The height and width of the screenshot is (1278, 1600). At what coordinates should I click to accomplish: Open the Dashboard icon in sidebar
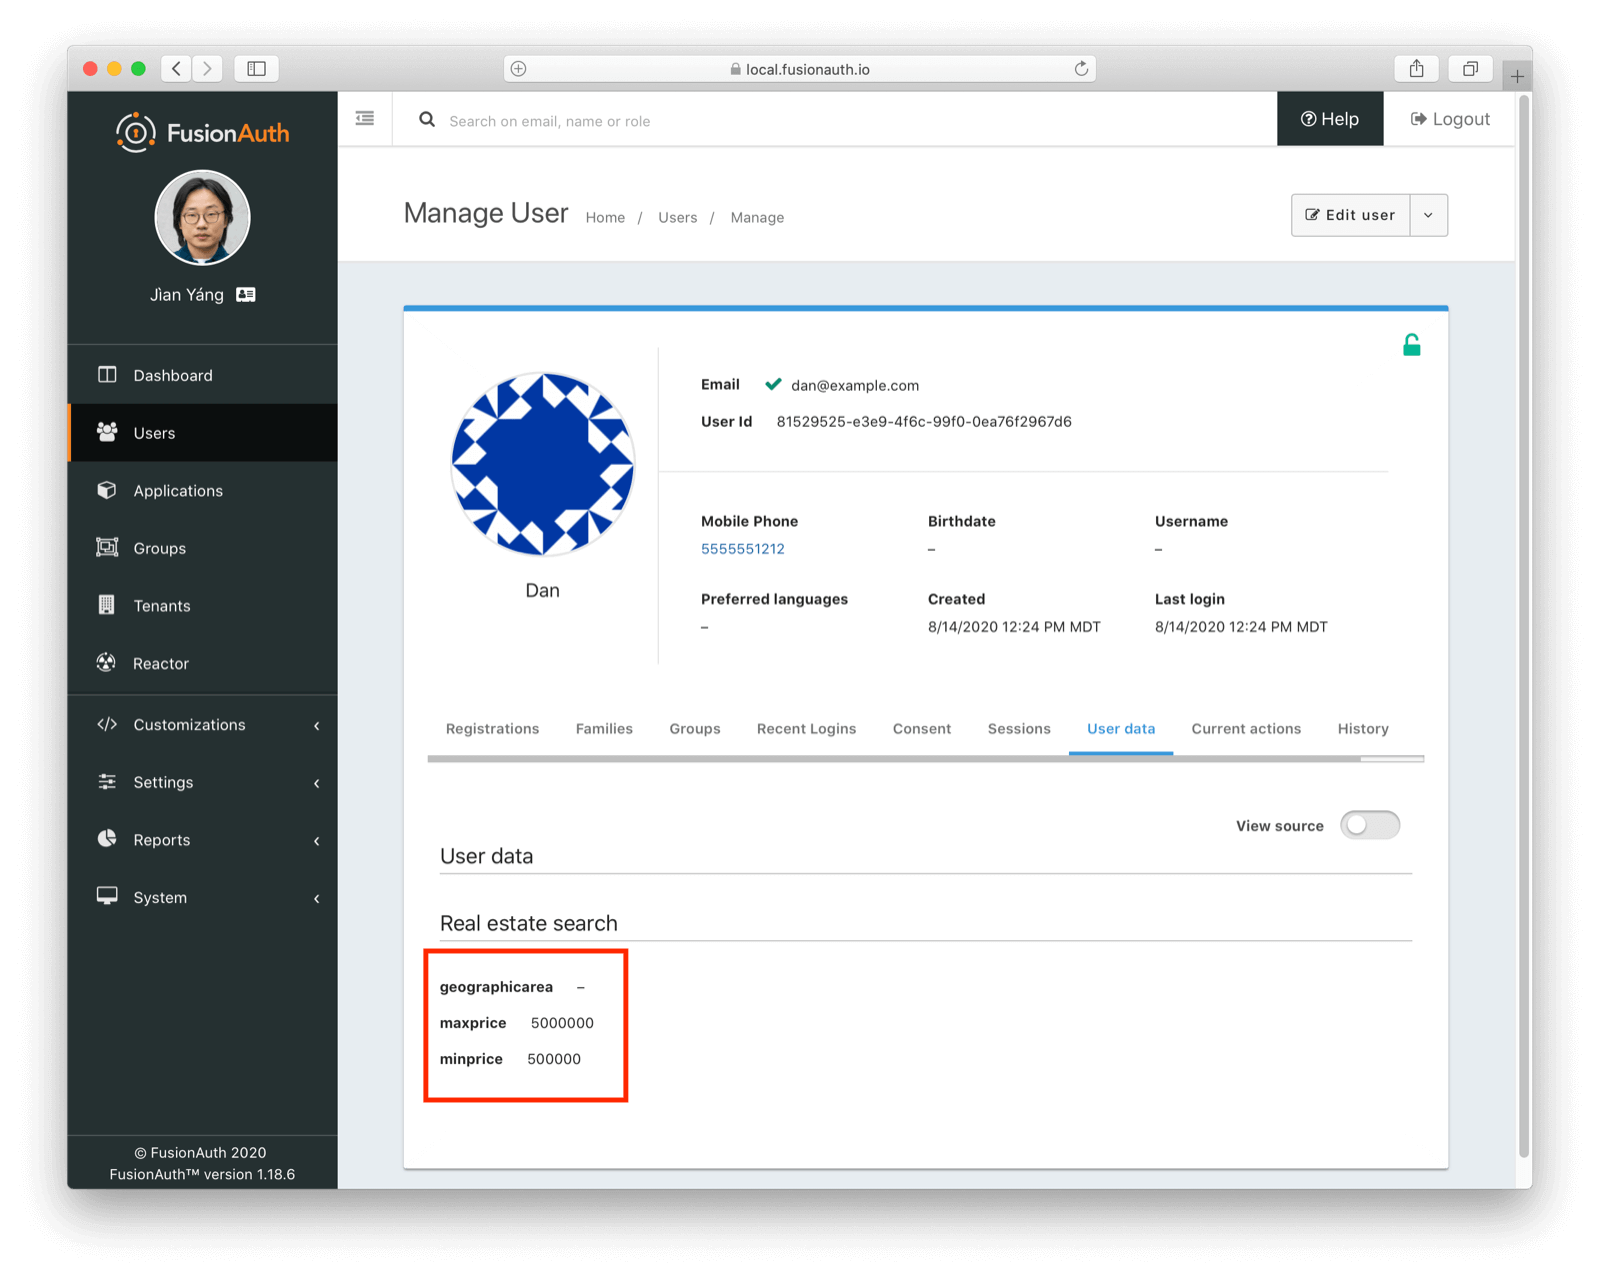[107, 375]
